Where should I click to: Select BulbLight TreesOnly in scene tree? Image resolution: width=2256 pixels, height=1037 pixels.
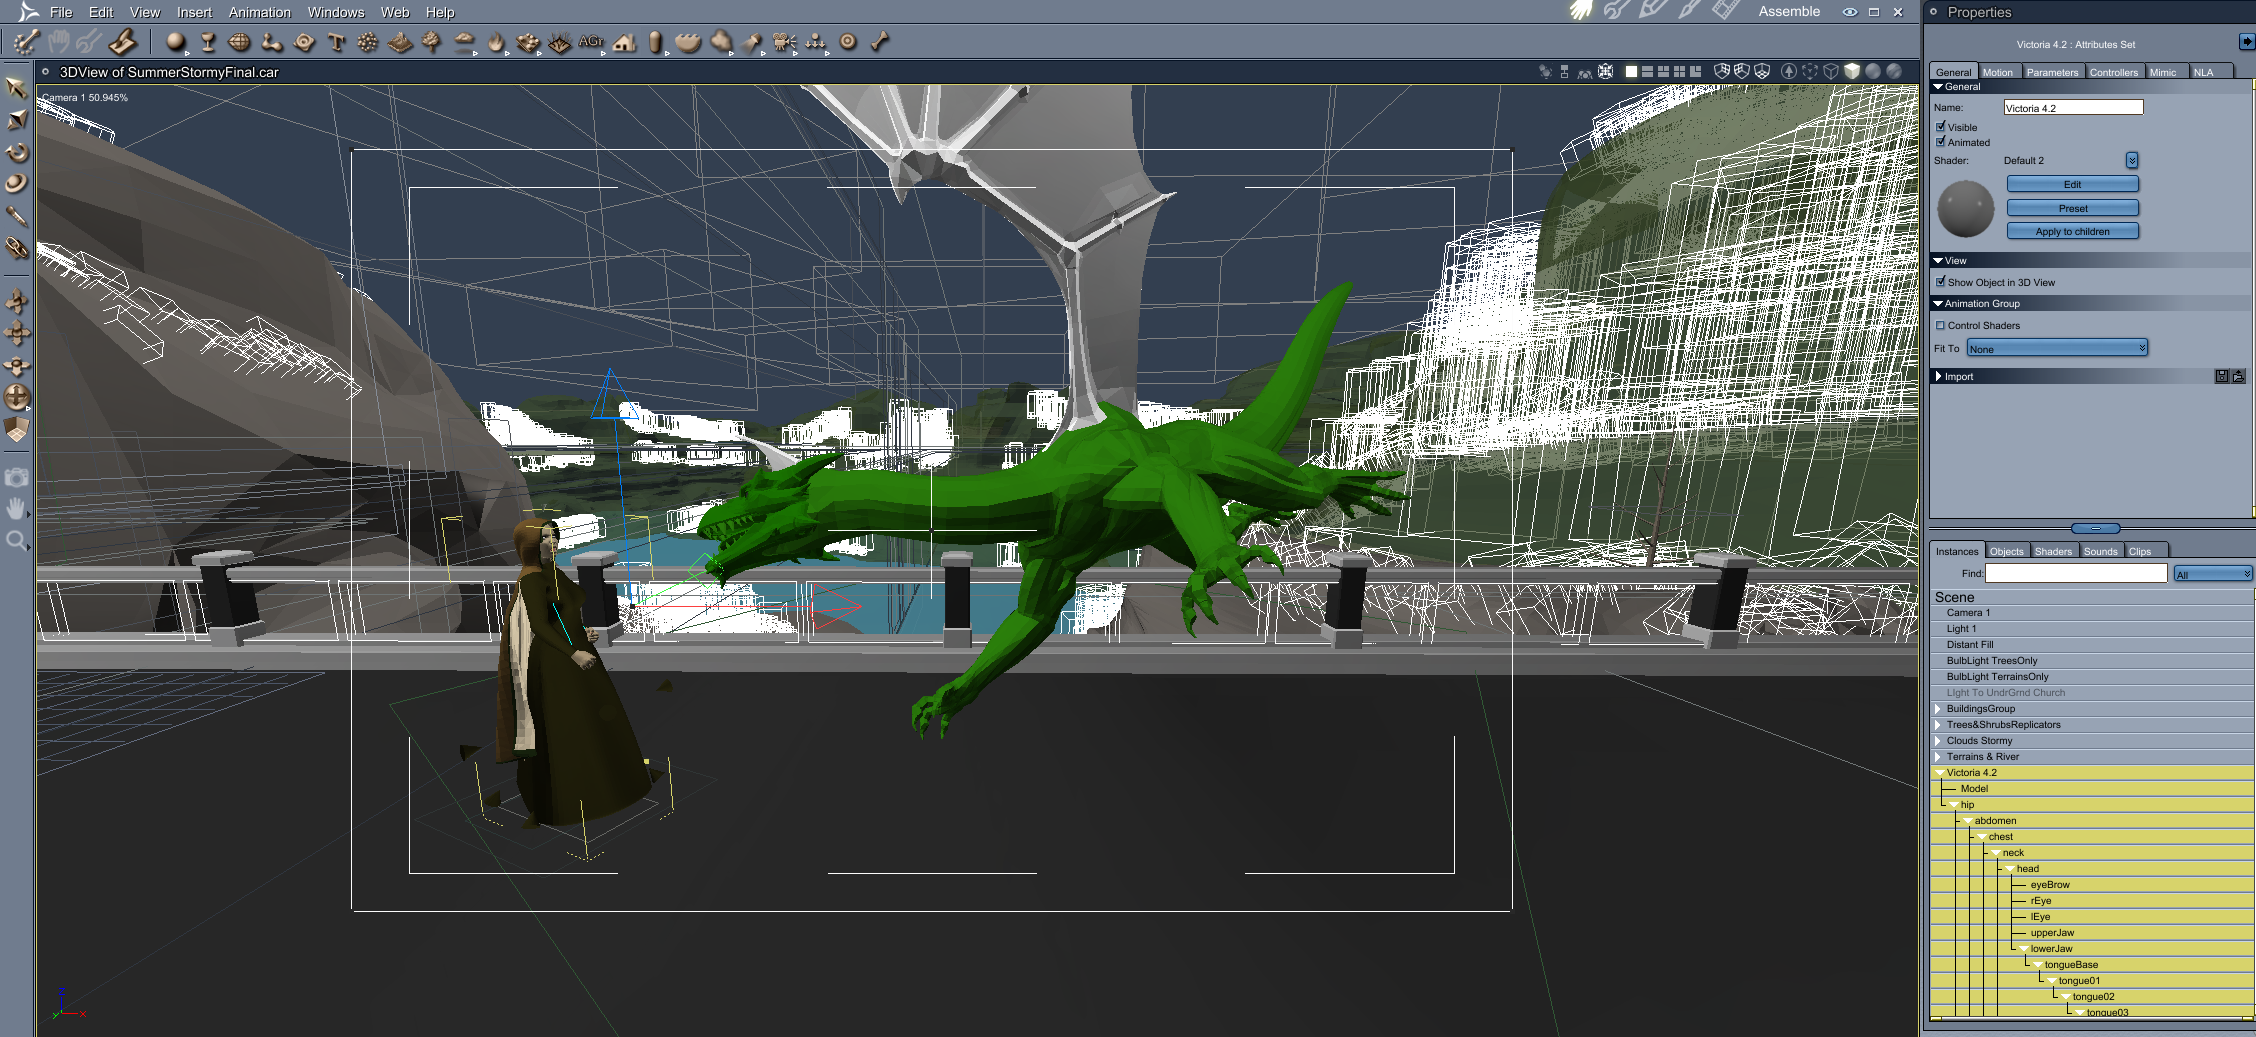[x=2092, y=661]
